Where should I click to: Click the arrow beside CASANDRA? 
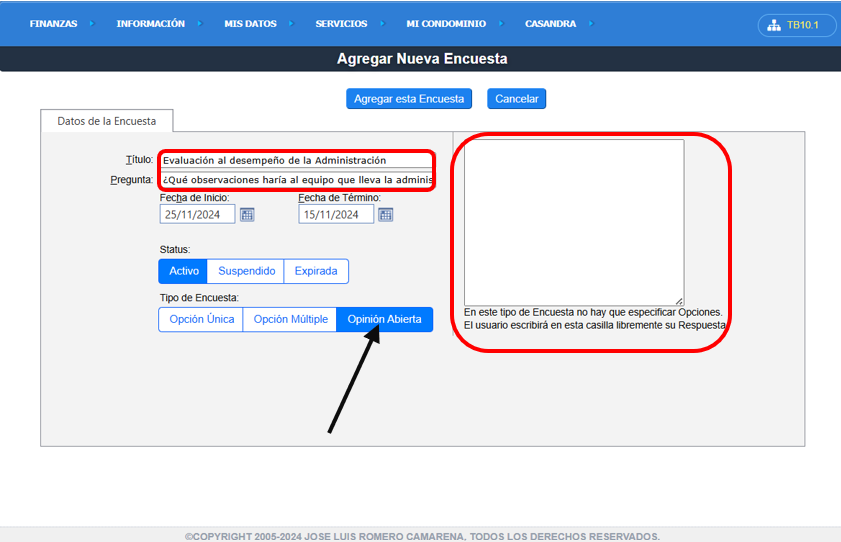[x=590, y=24]
